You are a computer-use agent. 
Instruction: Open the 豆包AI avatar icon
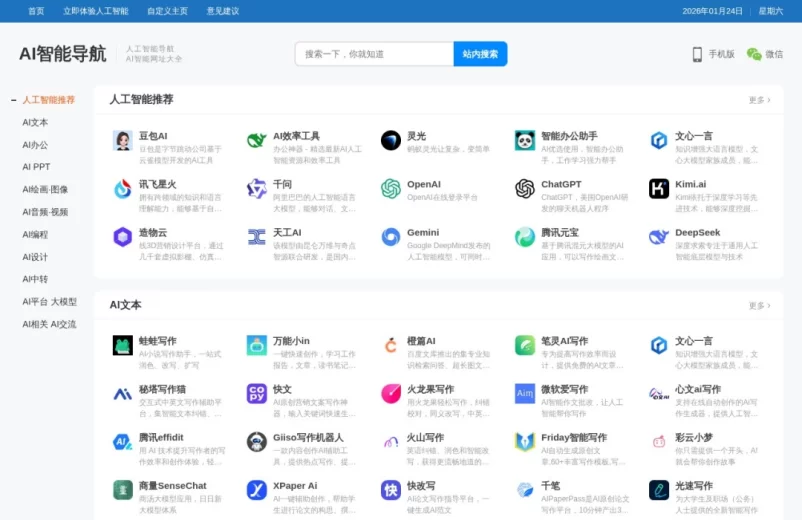click(123, 140)
